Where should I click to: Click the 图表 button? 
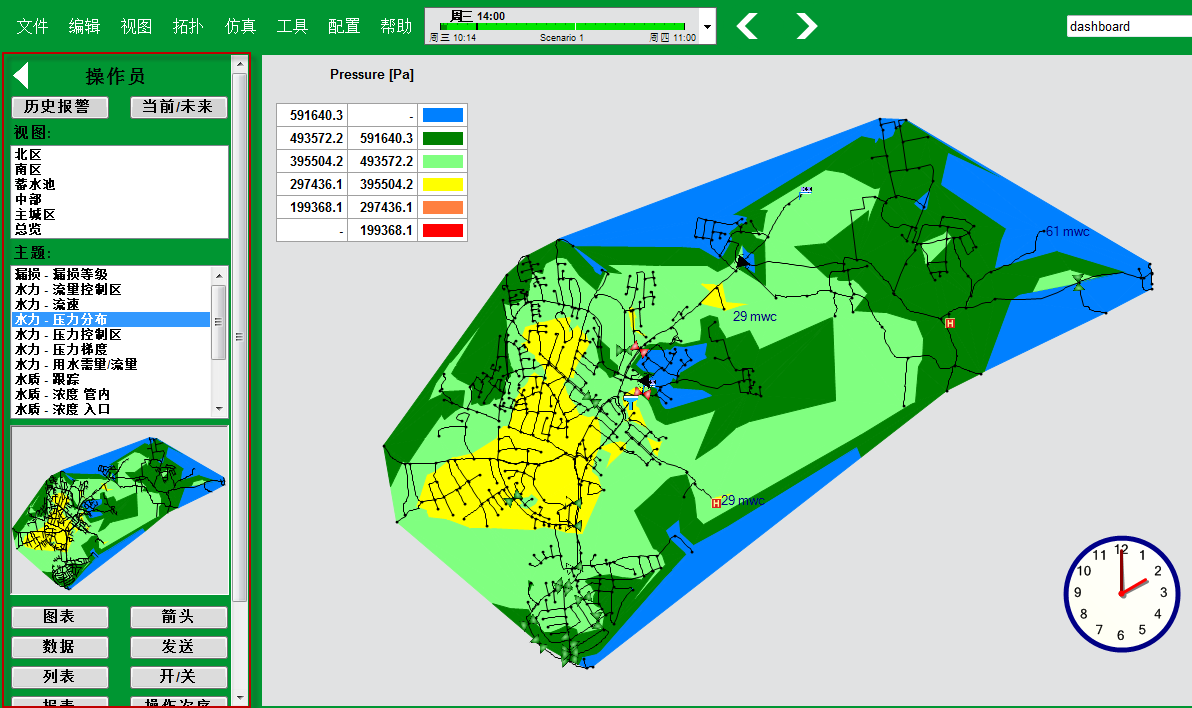(x=59, y=617)
